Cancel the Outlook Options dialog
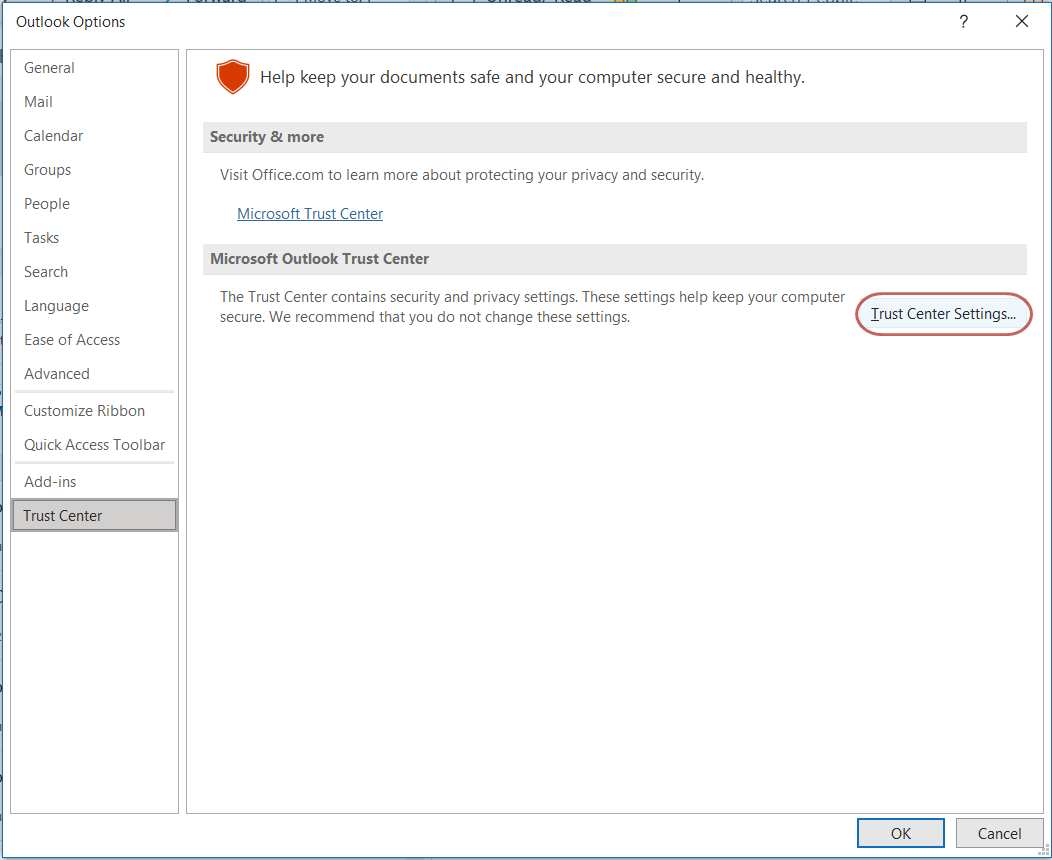The image size is (1052, 860). click(999, 833)
